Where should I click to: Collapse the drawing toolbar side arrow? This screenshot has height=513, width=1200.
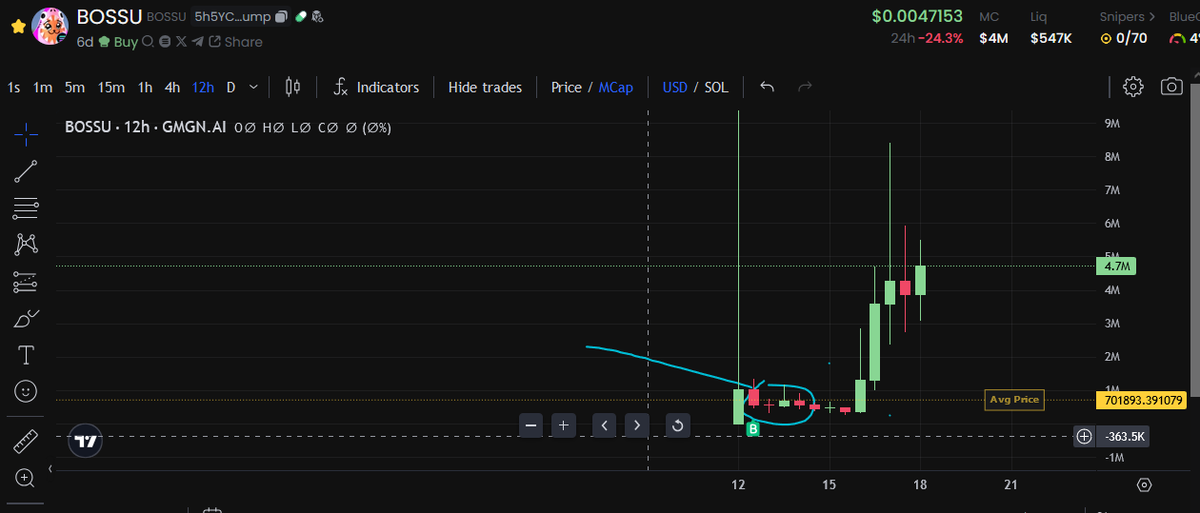click(50, 467)
